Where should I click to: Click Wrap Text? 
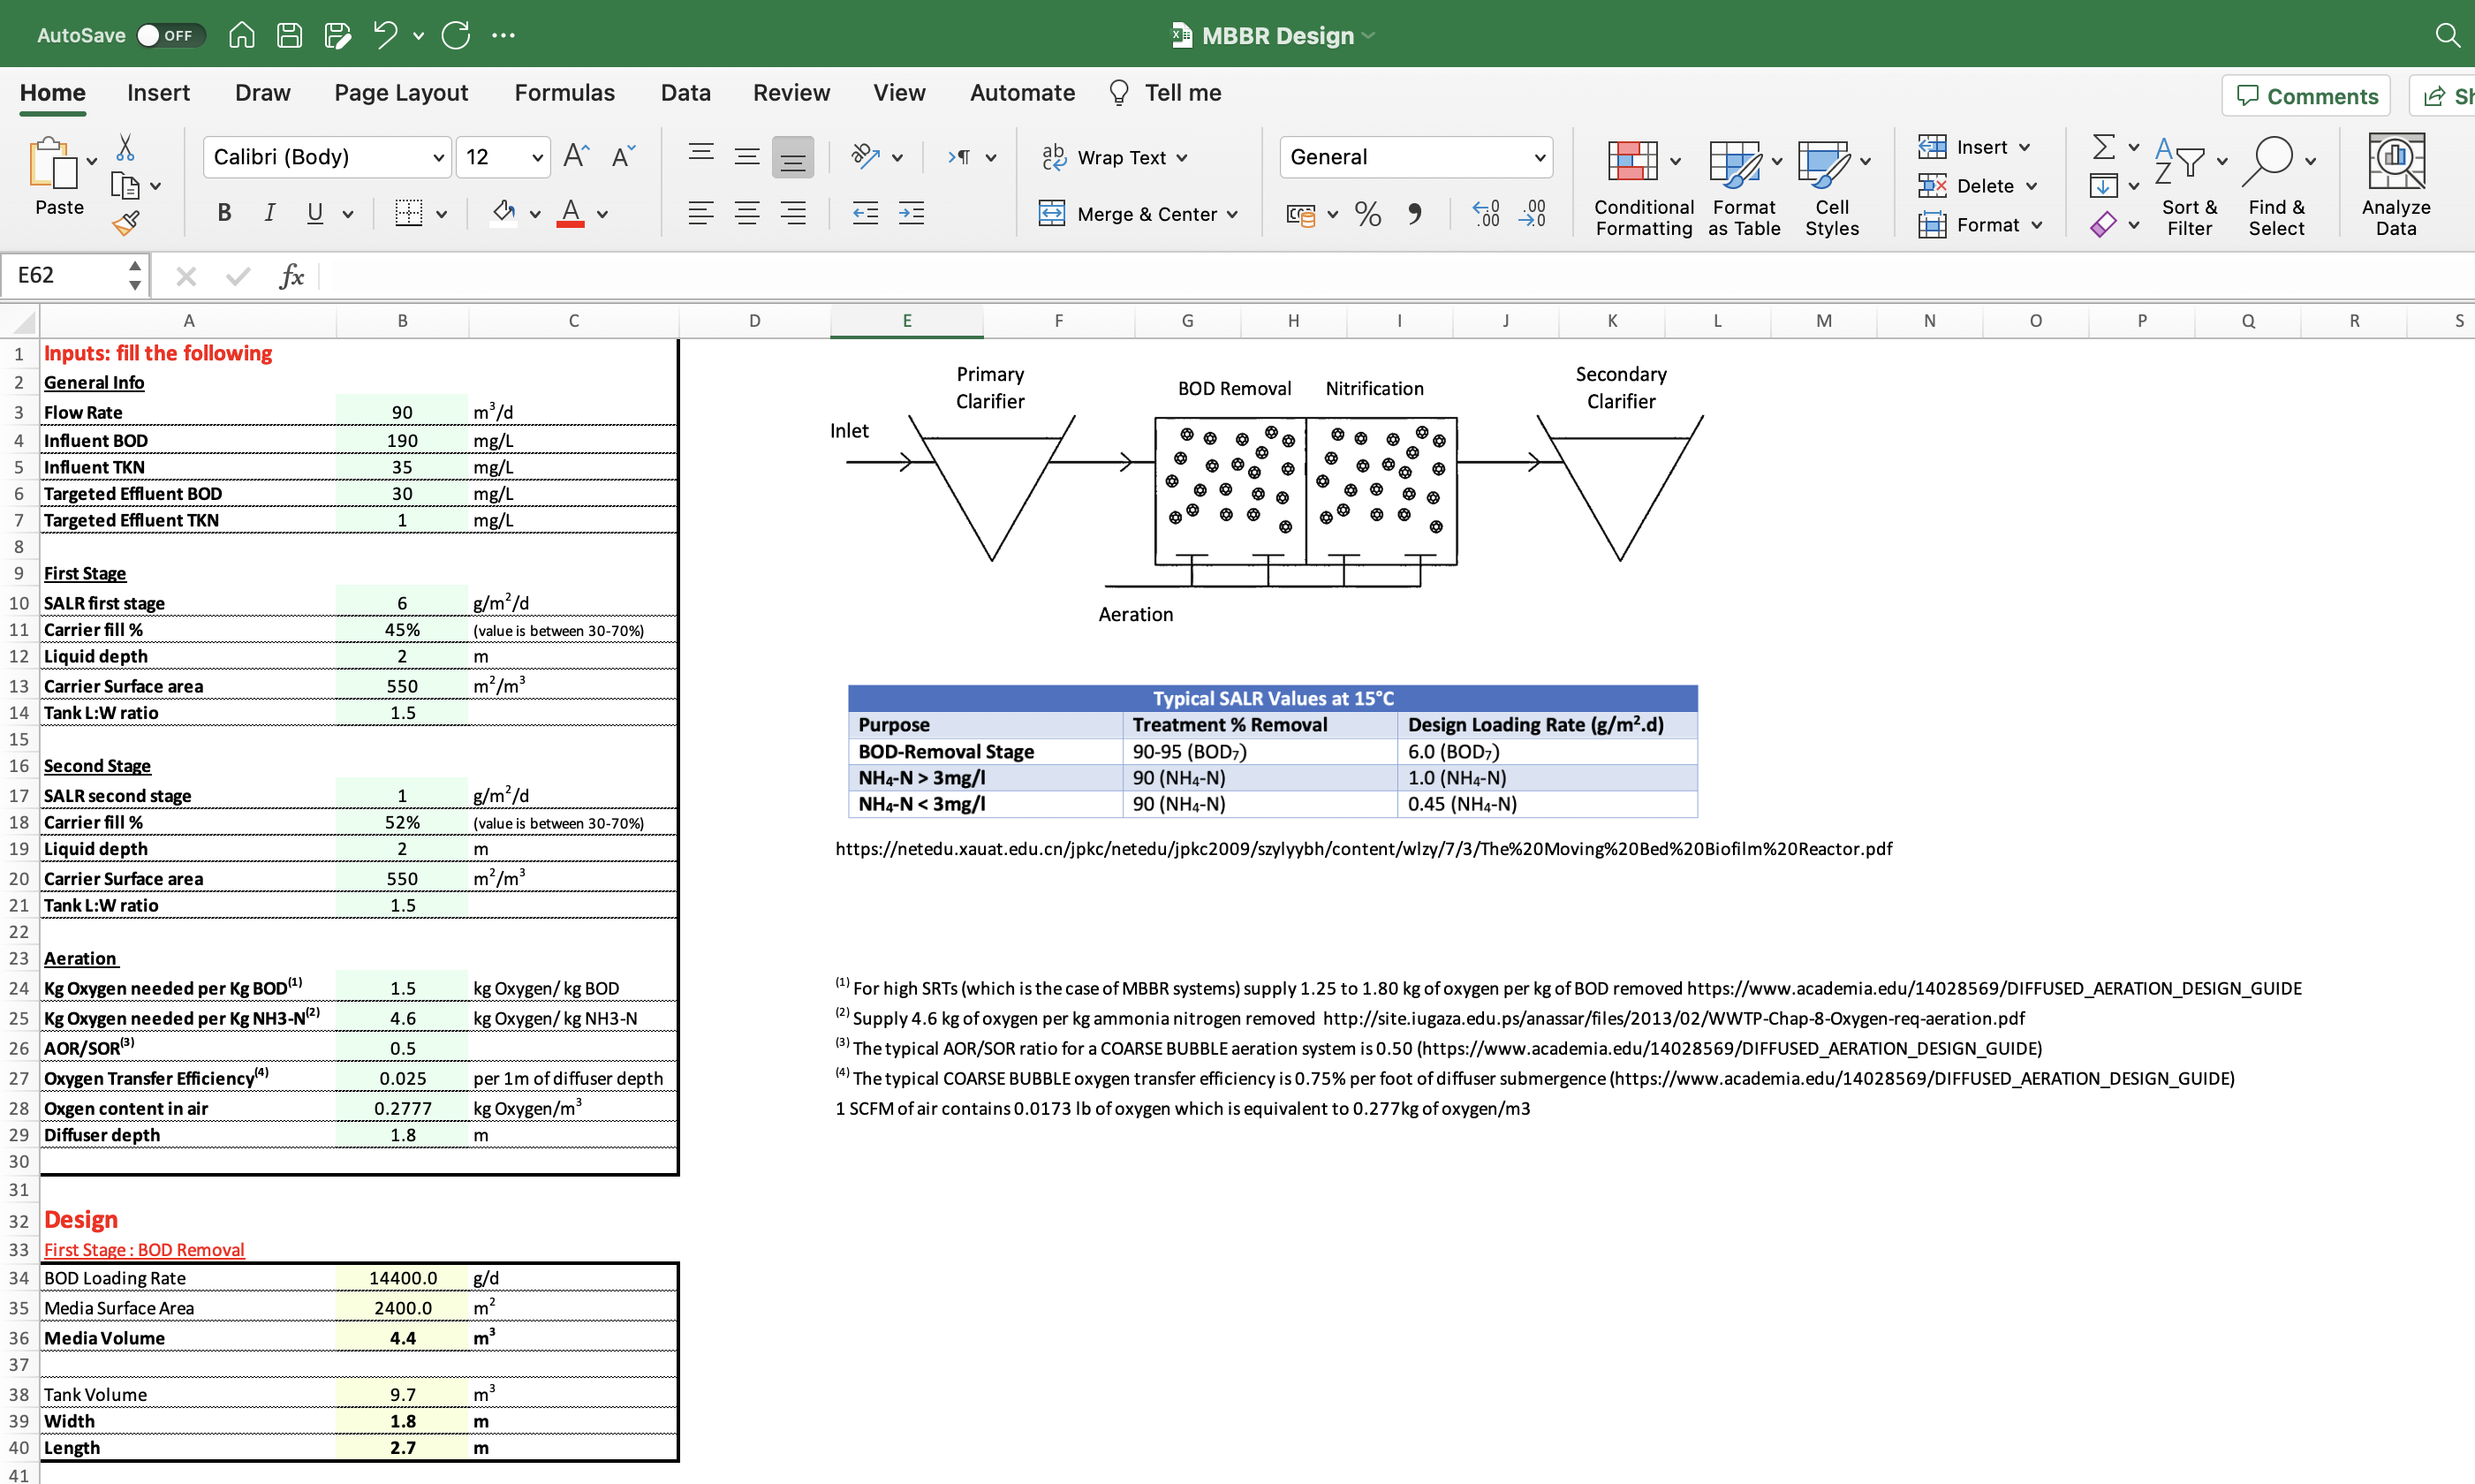[1113, 157]
